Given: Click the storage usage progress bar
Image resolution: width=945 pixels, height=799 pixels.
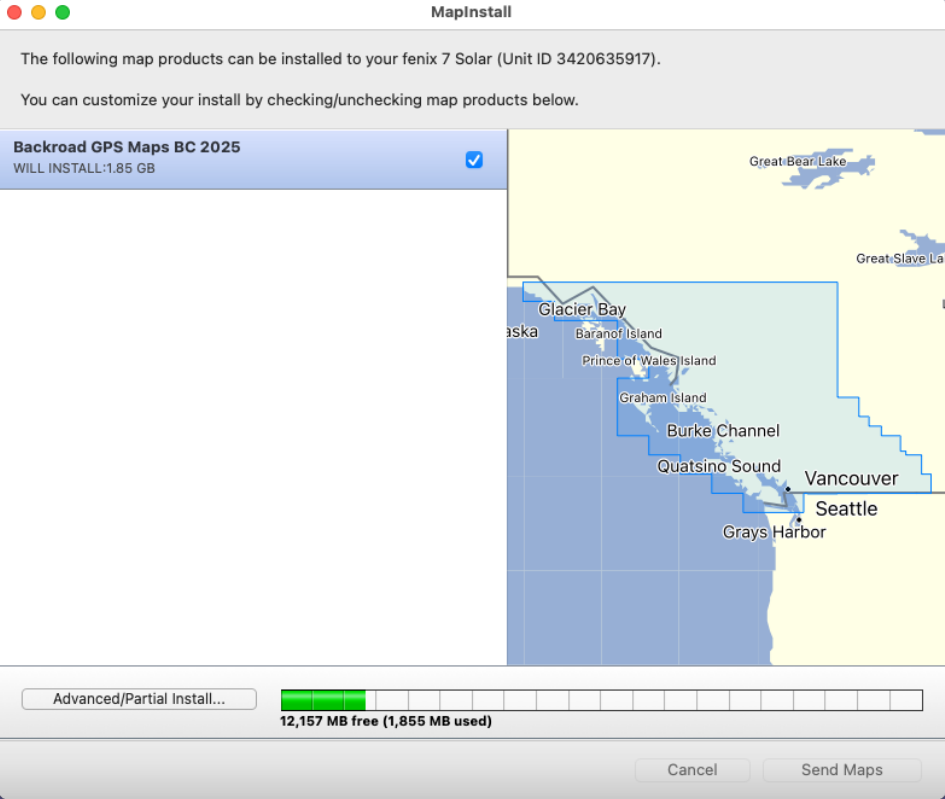Looking at the screenshot, I should [x=601, y=700].
